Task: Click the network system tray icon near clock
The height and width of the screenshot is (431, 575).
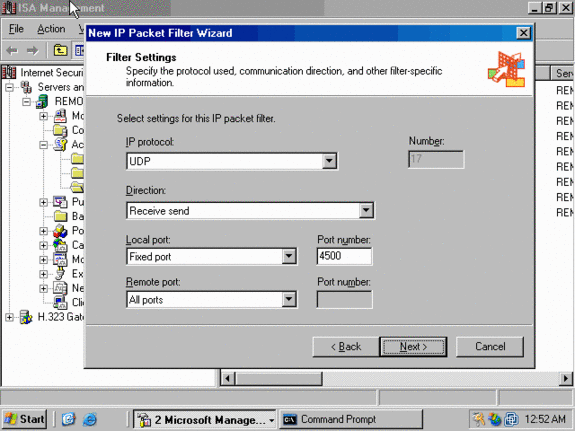Action: click(511, 419)
